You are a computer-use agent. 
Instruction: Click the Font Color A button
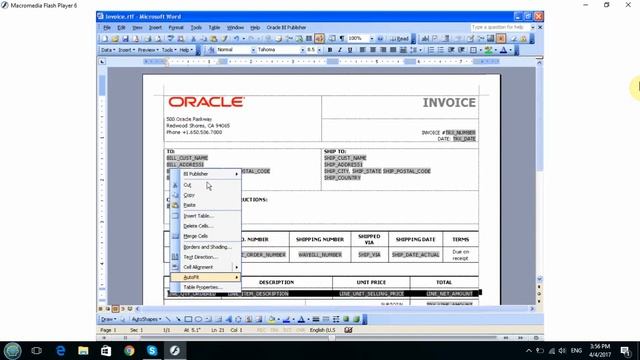[504, 50]
